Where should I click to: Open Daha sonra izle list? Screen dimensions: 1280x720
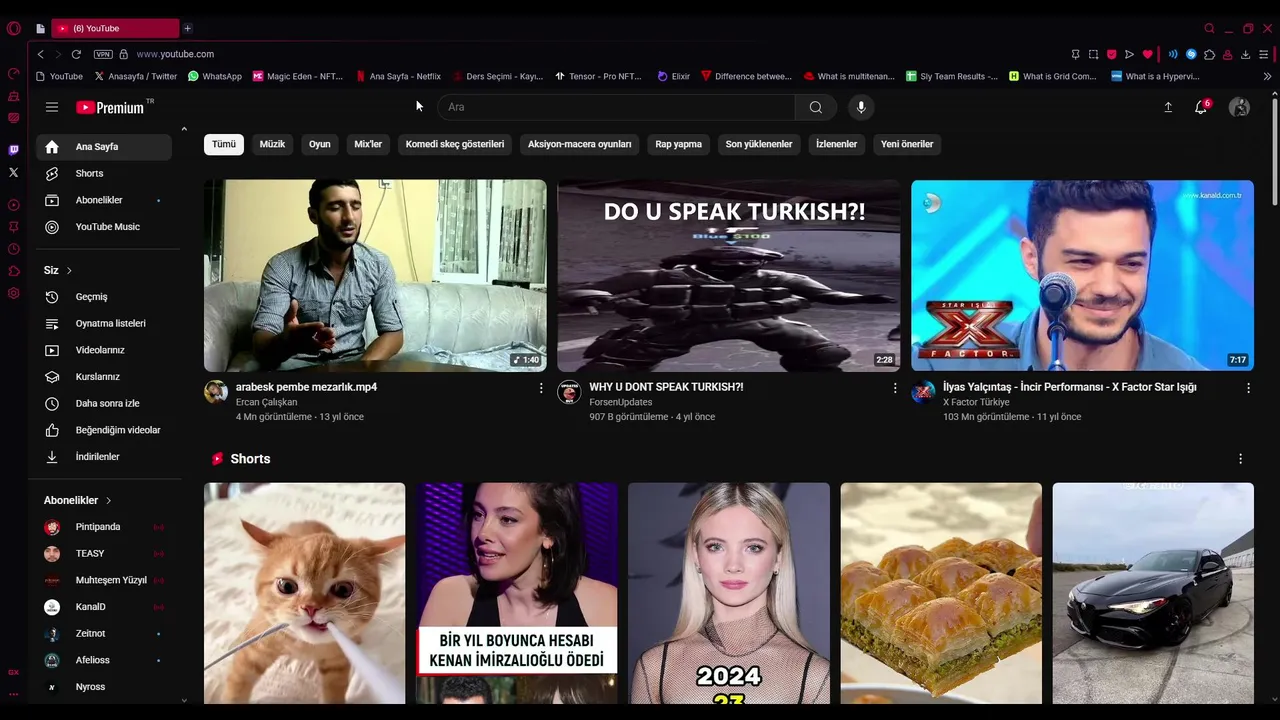click(104, 403)
